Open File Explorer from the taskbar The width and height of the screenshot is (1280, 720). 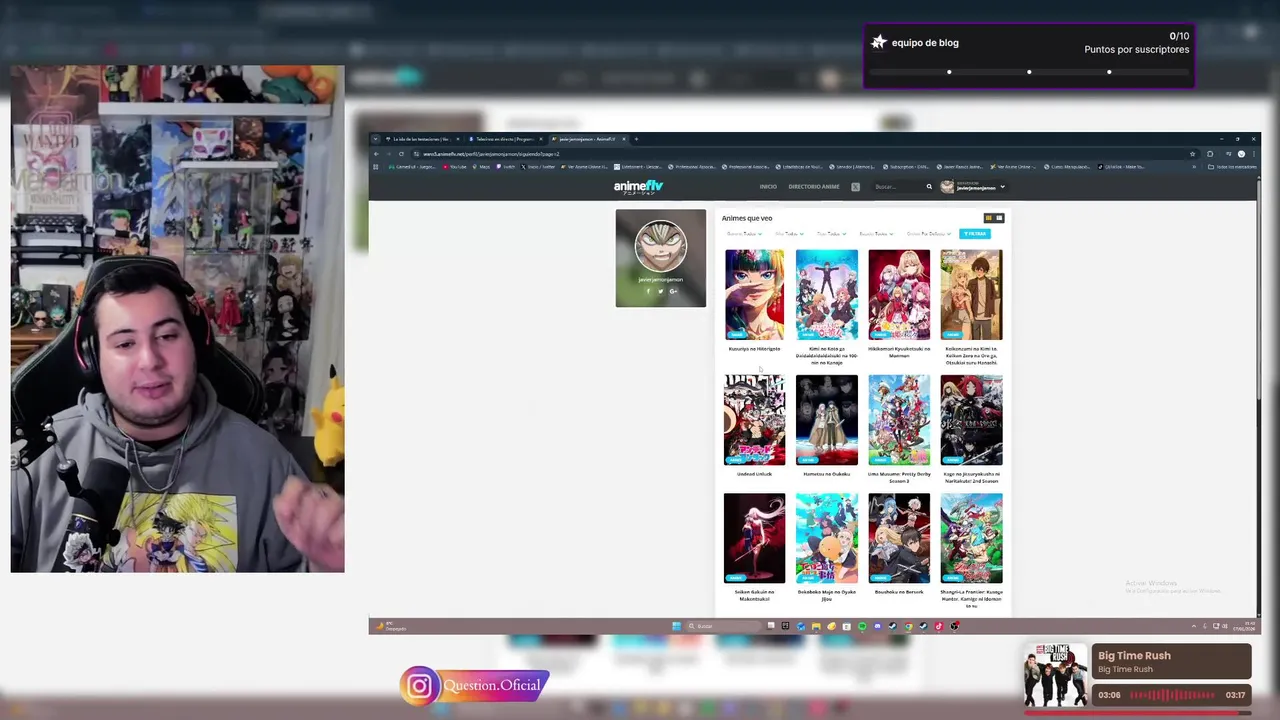(816, 626)
